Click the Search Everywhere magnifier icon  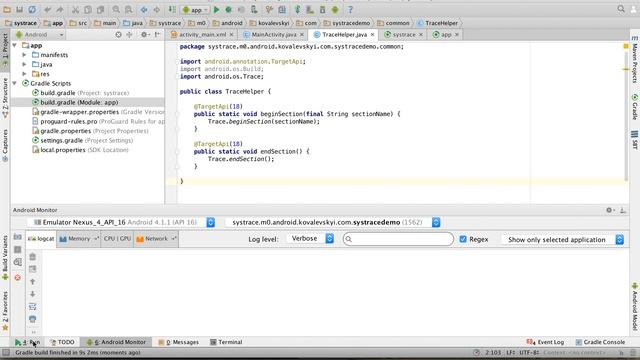tap(621, 9)
